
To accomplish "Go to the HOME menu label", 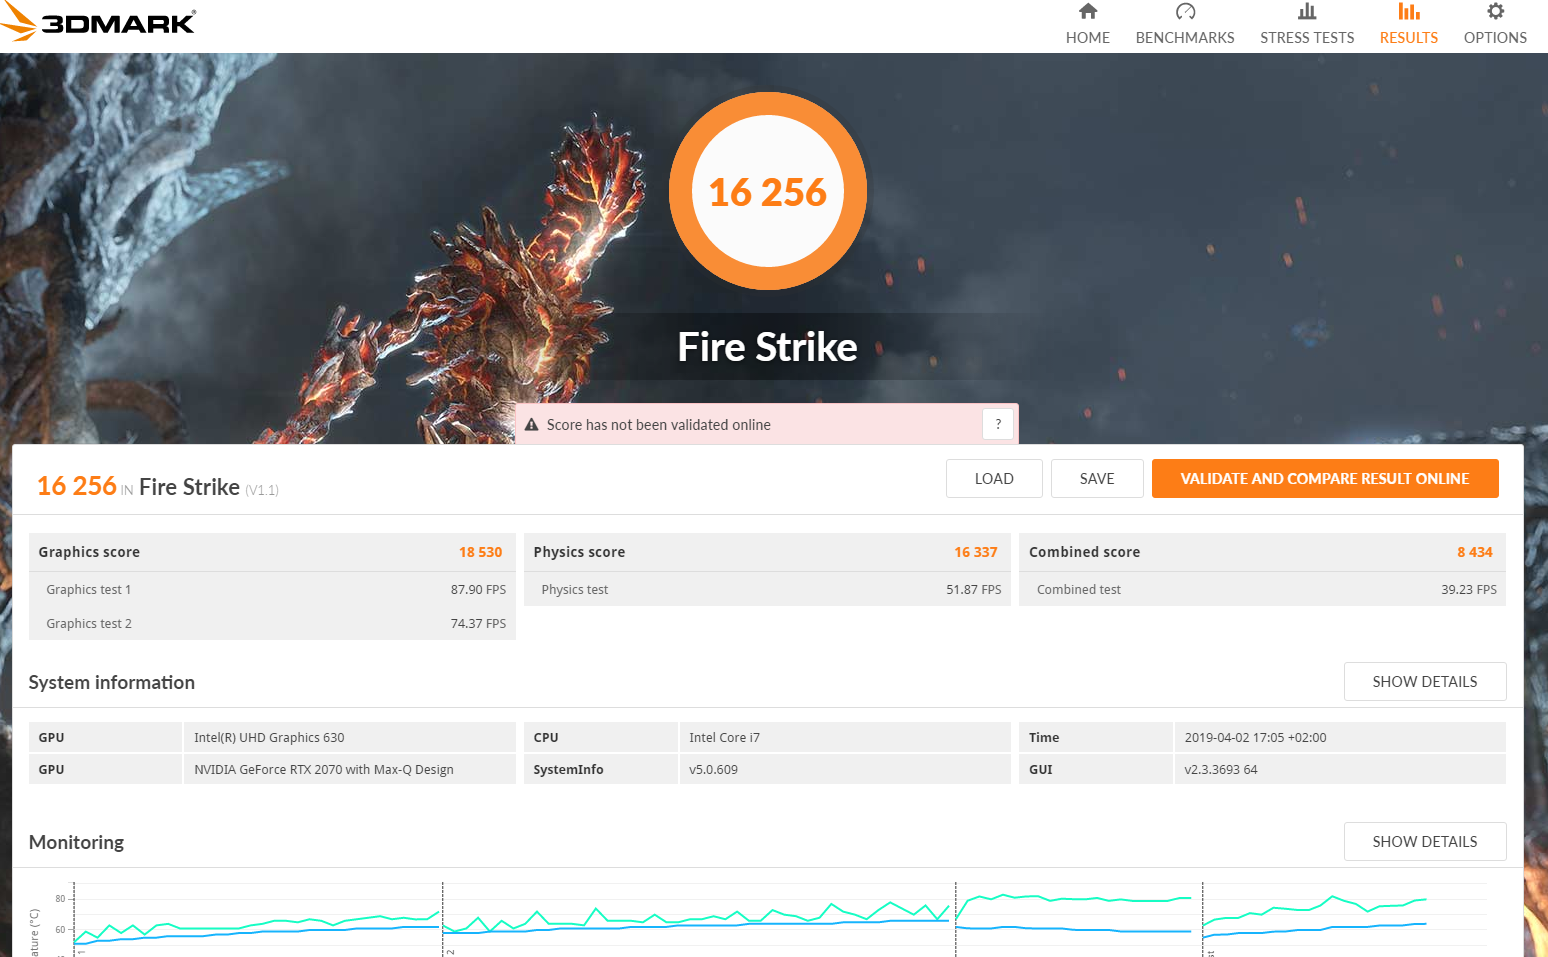I will tap(1088, 38).
